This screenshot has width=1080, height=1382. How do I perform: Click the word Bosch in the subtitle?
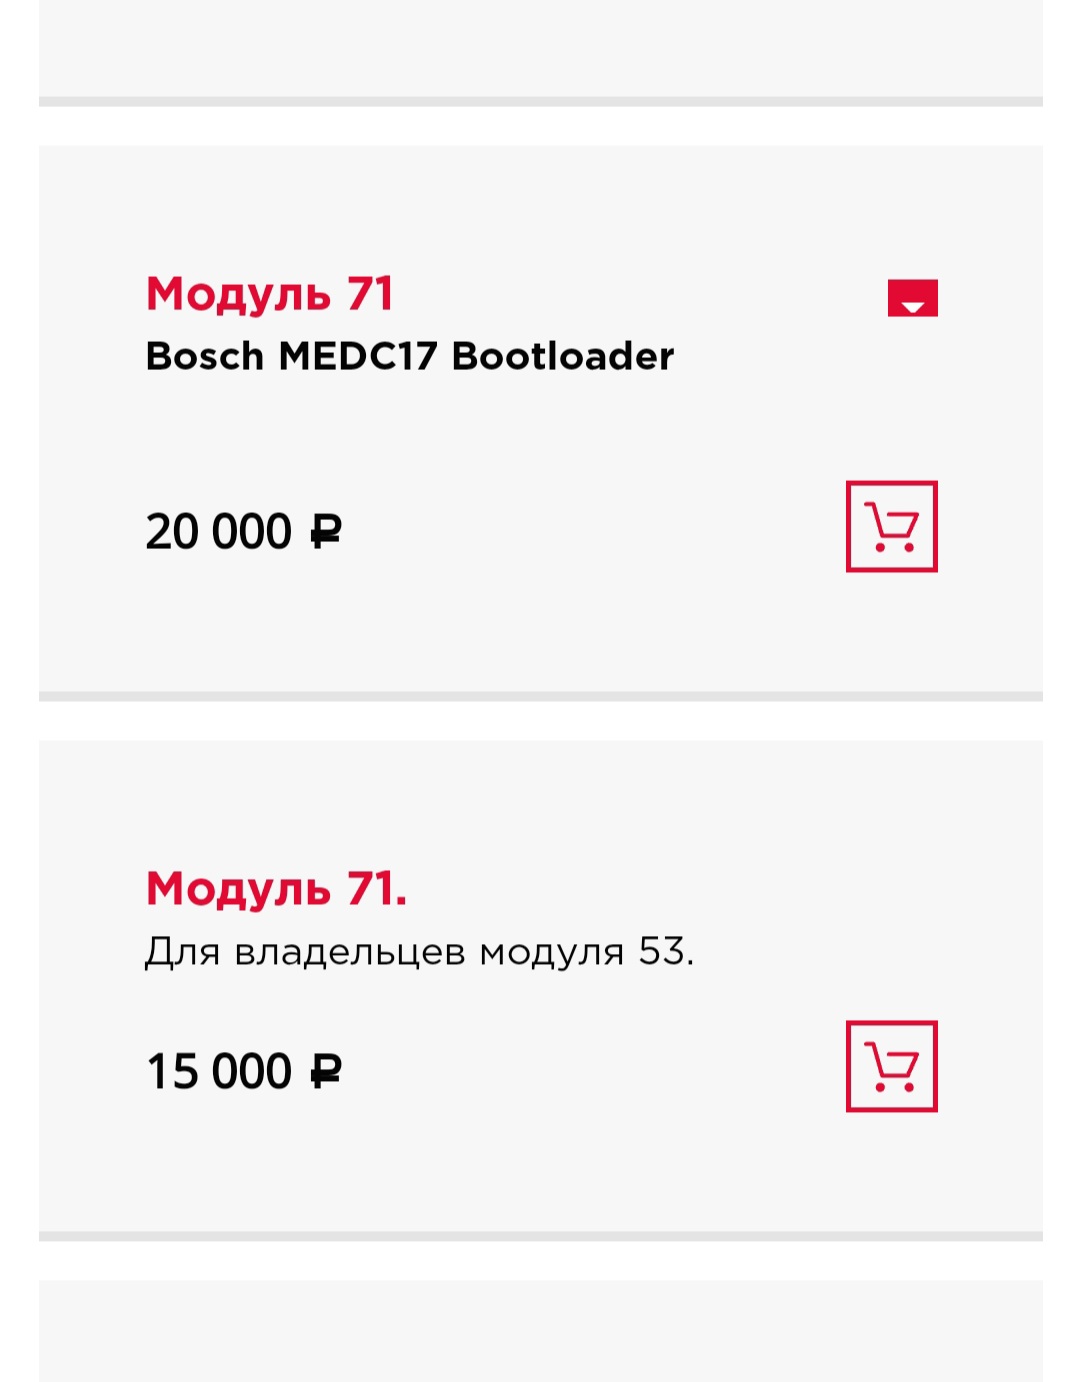click(204, 356)
